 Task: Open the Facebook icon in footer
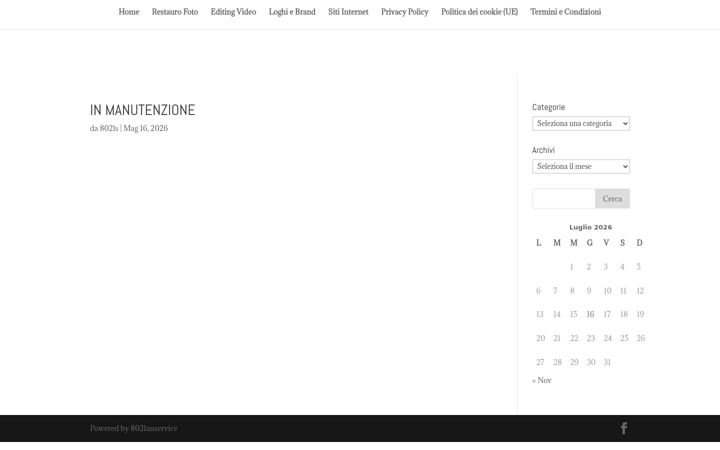point(624,428)
